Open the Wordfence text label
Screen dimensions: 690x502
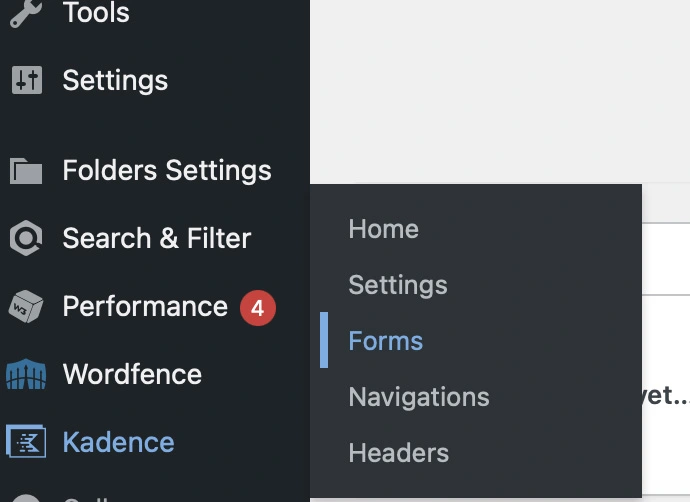tap(132, 374)
